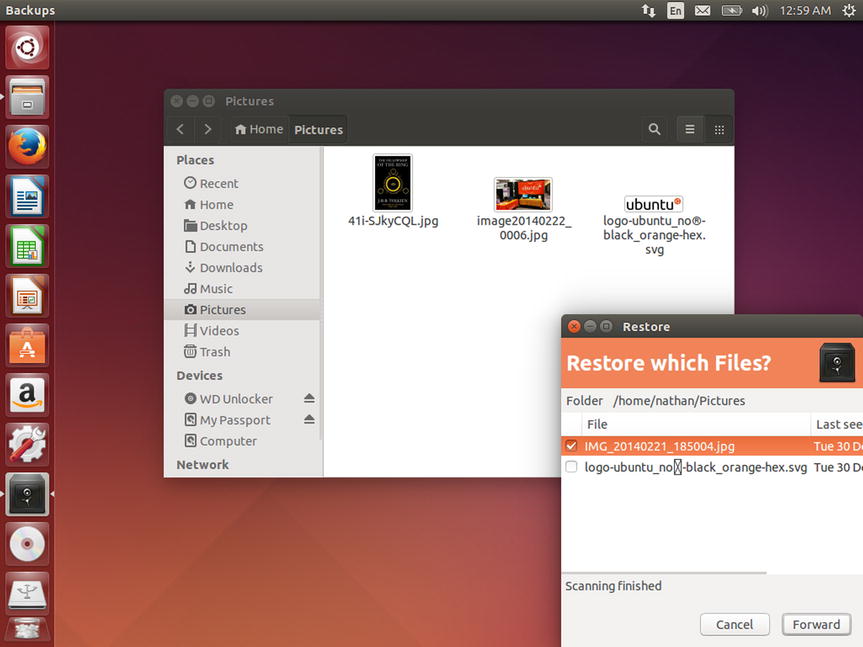
Task: Open the Backups safe icon in launcher
Action: coord(27,494)
